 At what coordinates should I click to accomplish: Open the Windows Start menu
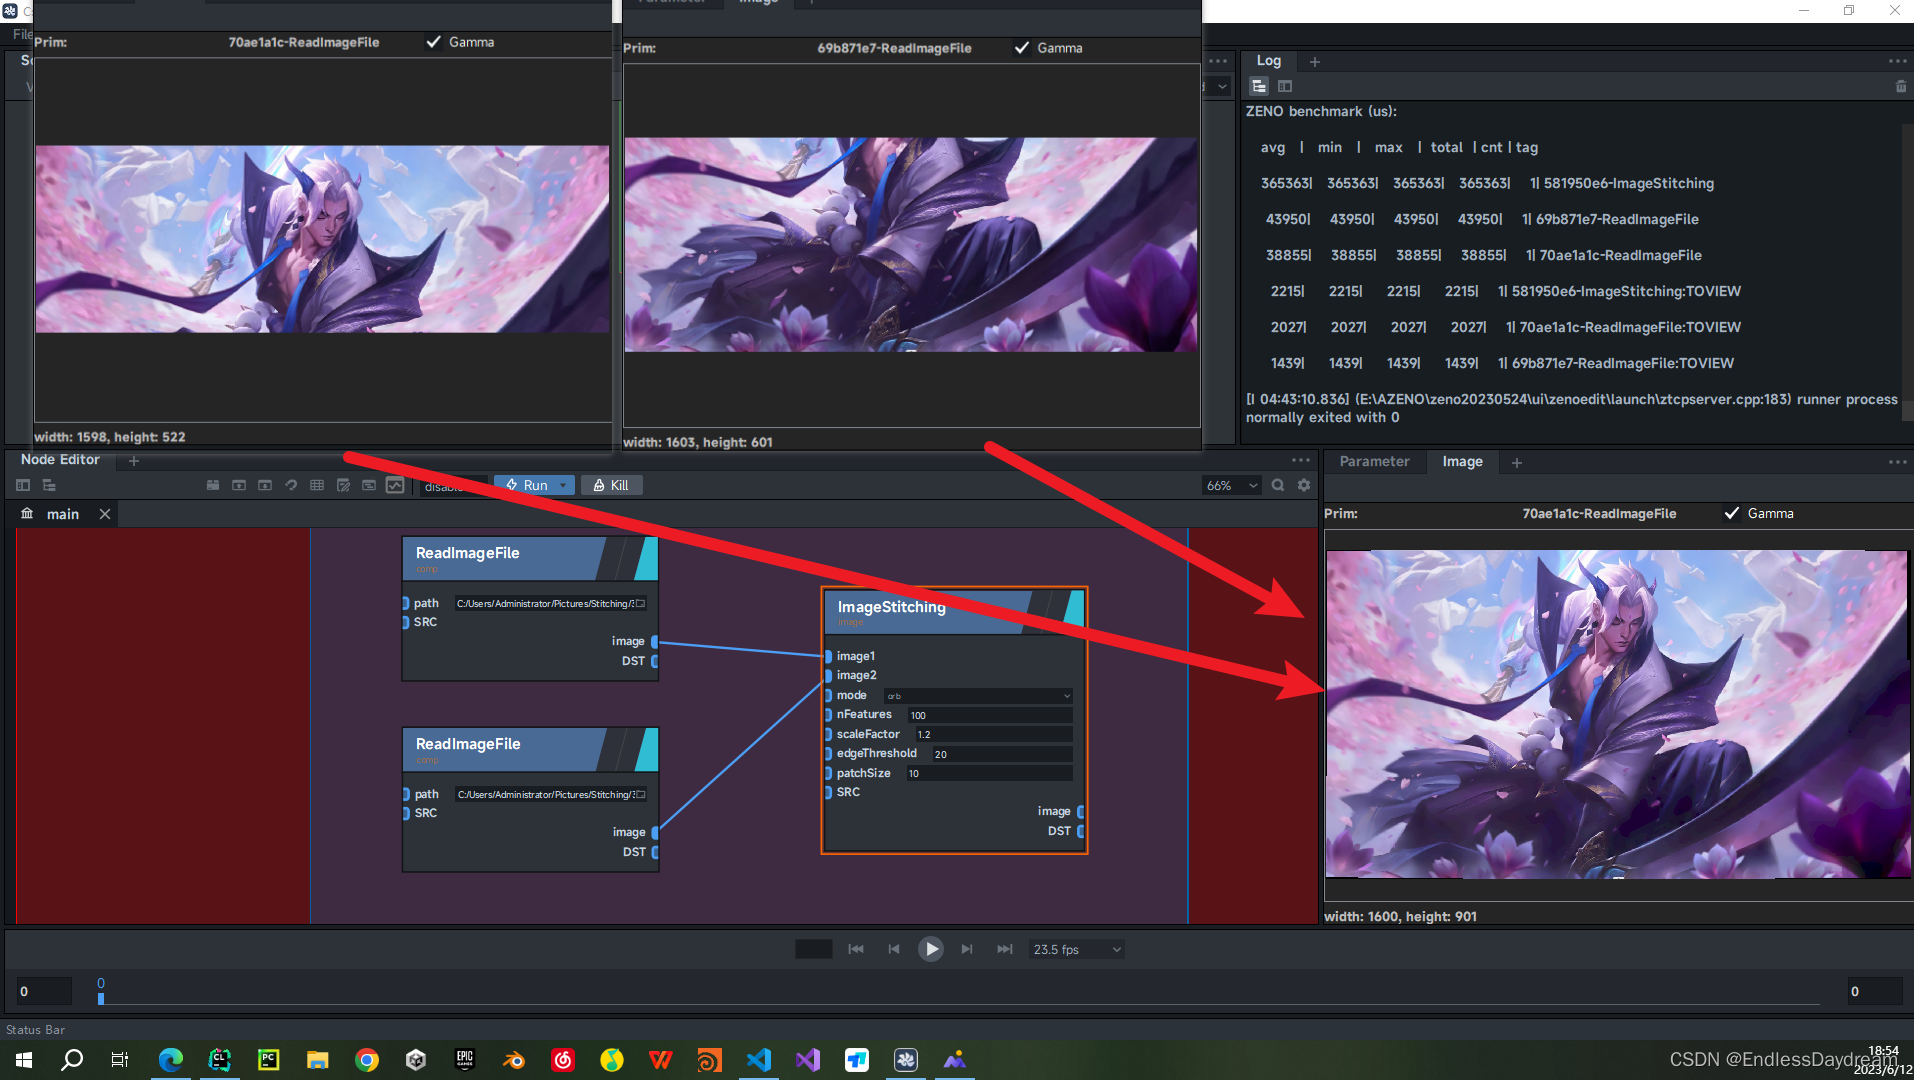point(24,1060)
